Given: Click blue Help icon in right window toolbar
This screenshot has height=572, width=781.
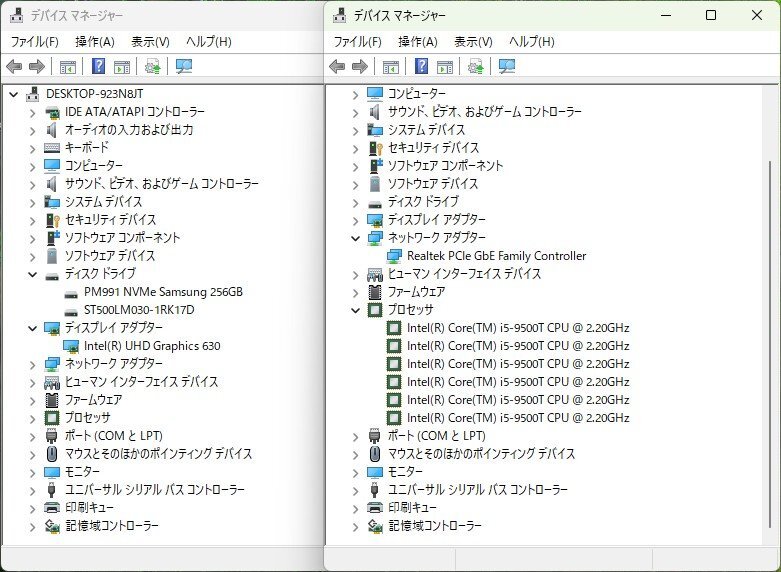Looking at the screenshot, I should click(421, 66).
